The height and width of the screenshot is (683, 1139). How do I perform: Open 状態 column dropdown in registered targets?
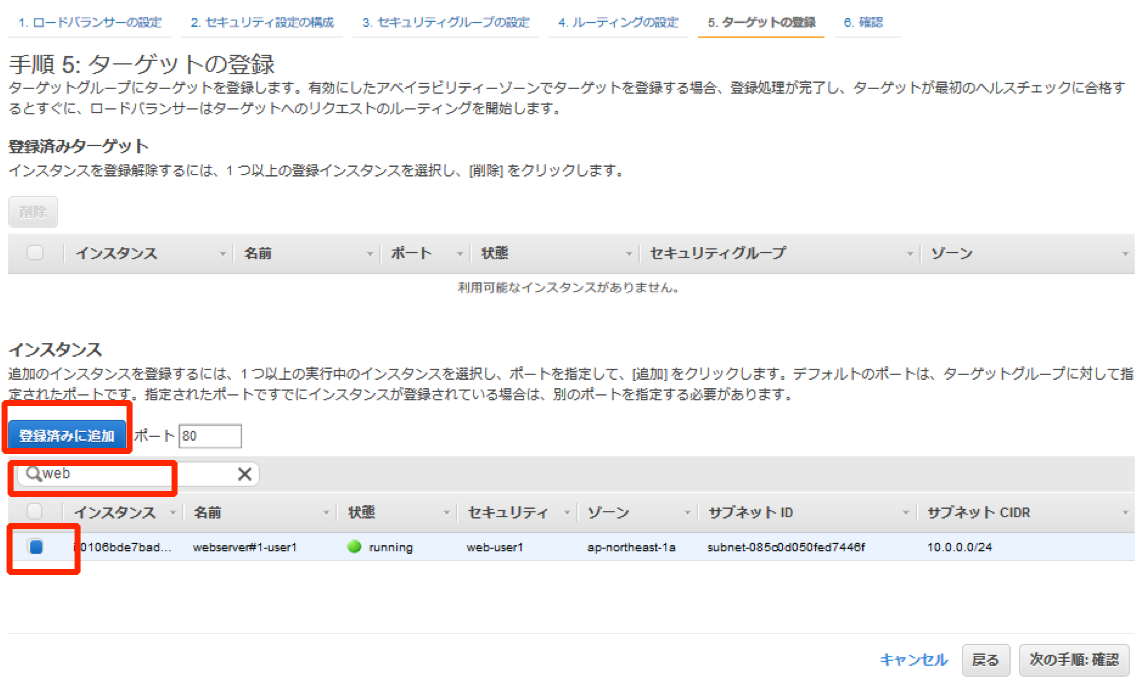(628, 254)
